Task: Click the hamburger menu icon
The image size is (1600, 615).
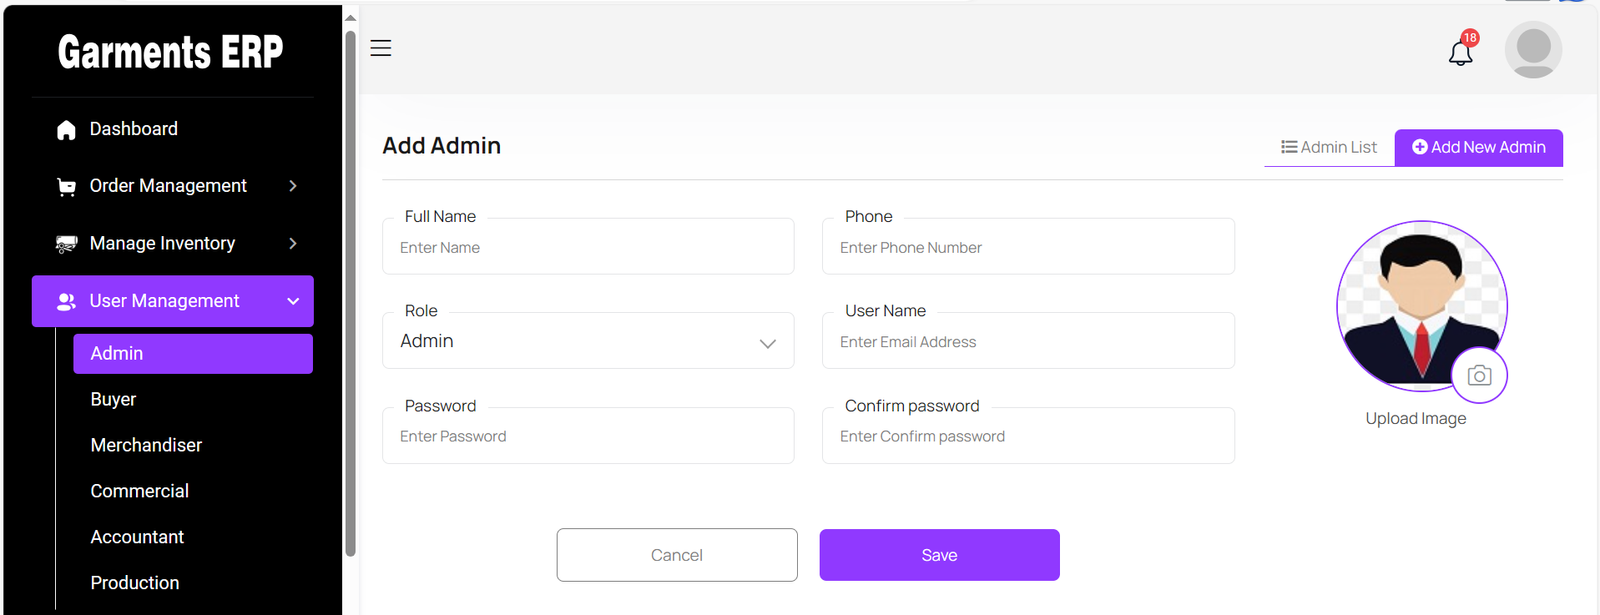Action: click(381, 48)
